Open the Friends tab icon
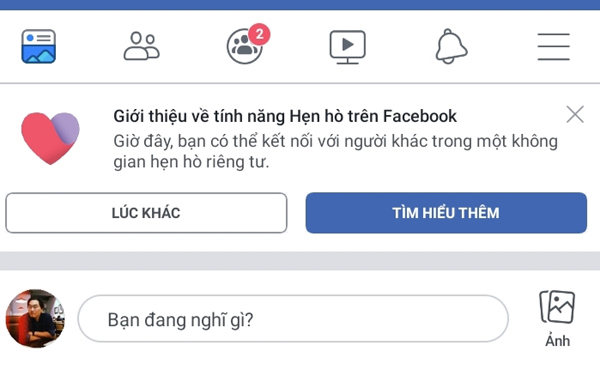This screenshot has height=365, width=600. click(x=141, y=46)
